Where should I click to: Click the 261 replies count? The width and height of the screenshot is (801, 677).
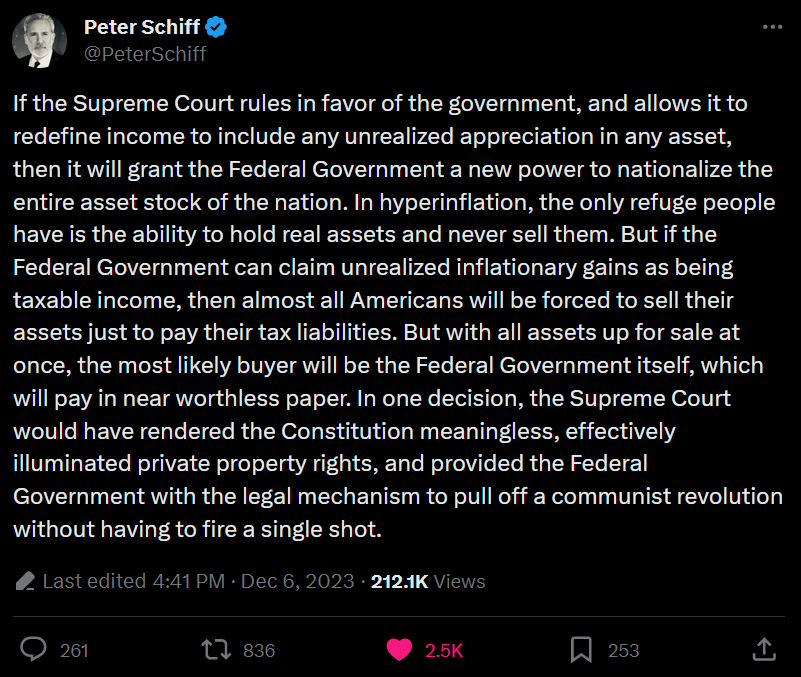pyautogui.click(x=74, y=650)
